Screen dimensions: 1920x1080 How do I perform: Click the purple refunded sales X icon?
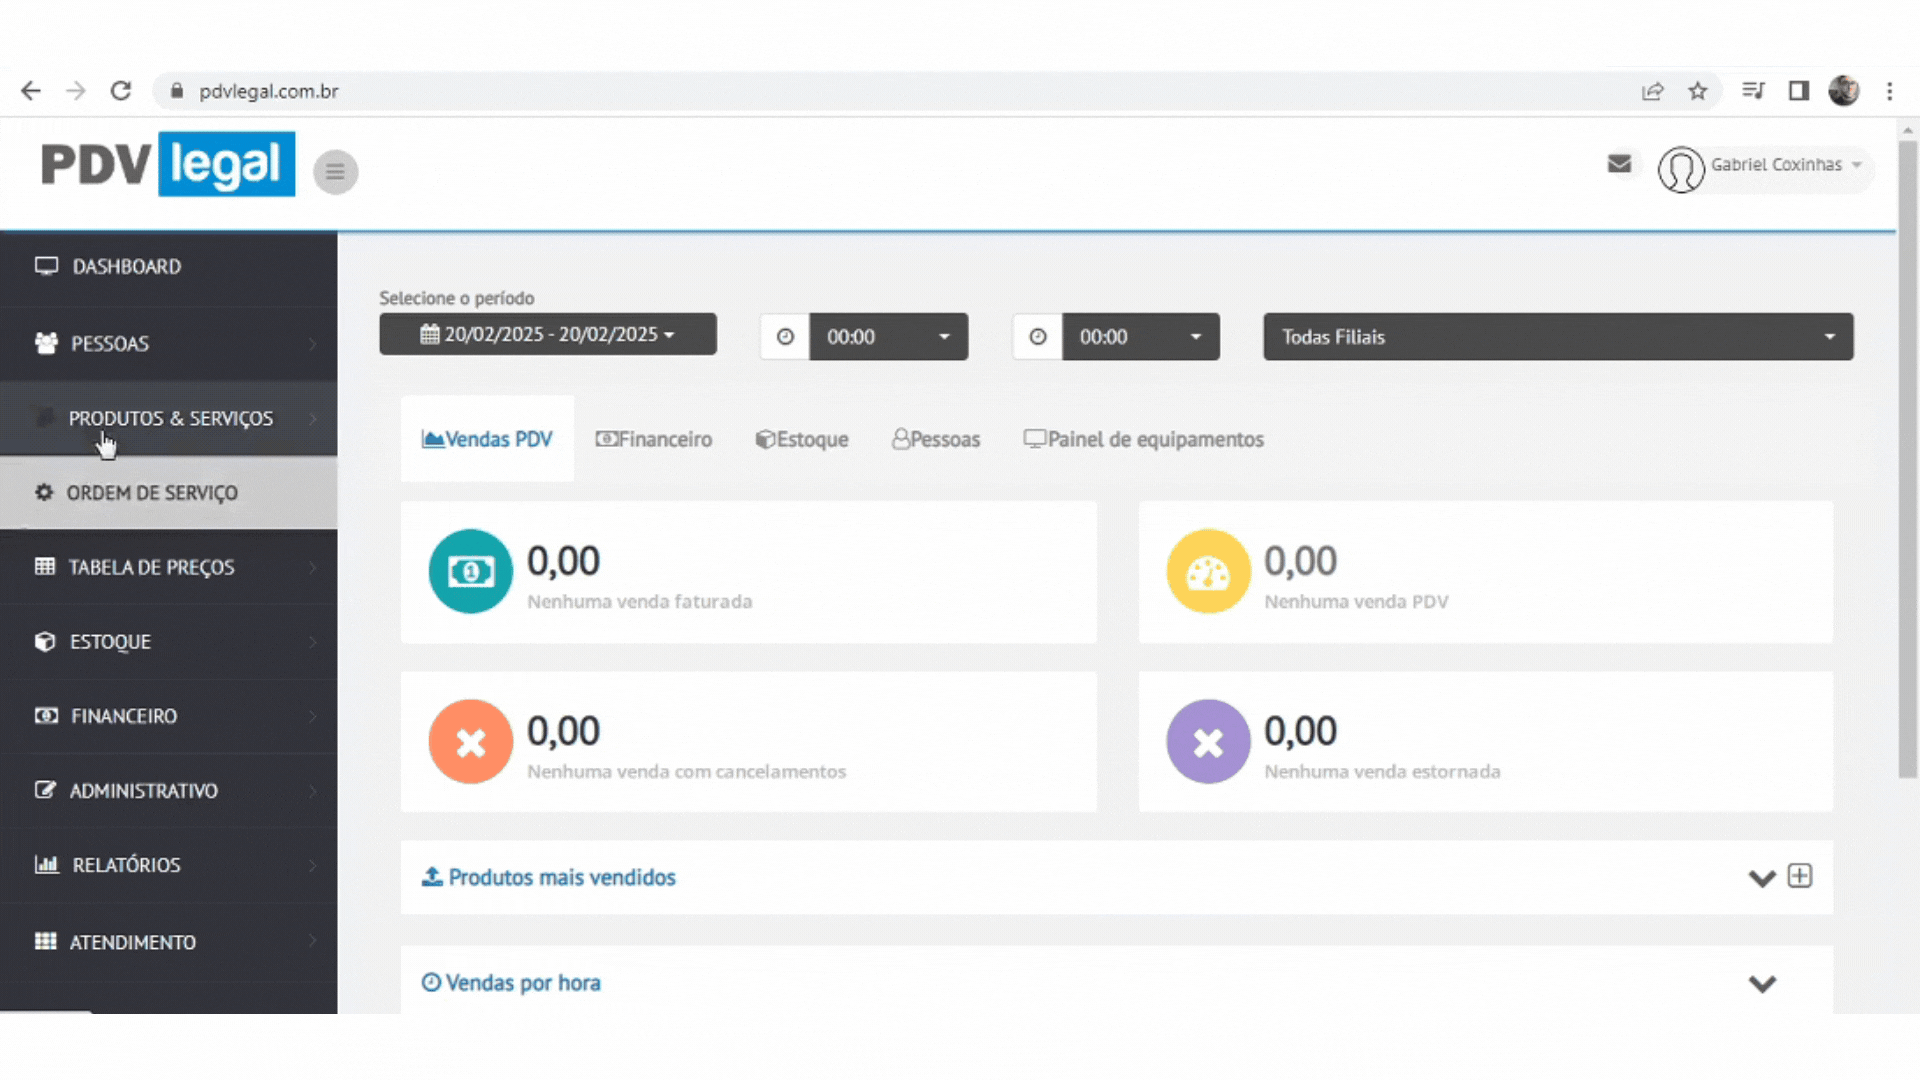(x=1207, y=742)
